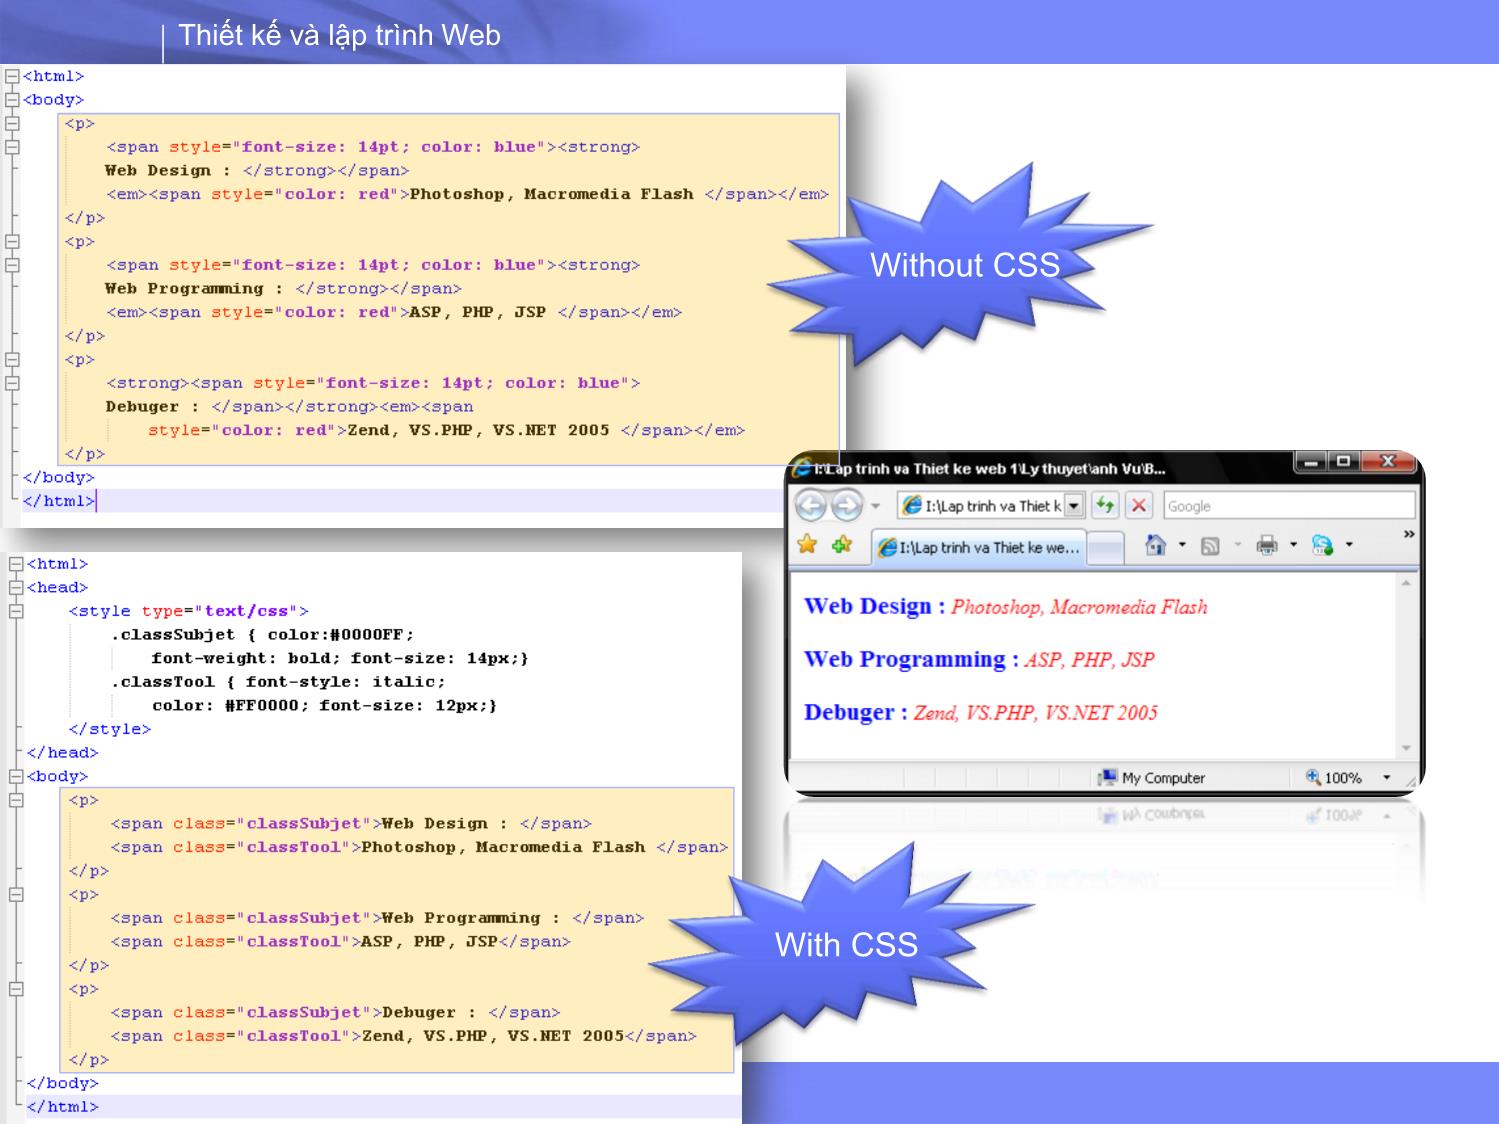Click the address bar text 'I:\Lap trinh va Thiet k'
Viewport: 1499px width, 1124px height.
click(x=993, y=506)
